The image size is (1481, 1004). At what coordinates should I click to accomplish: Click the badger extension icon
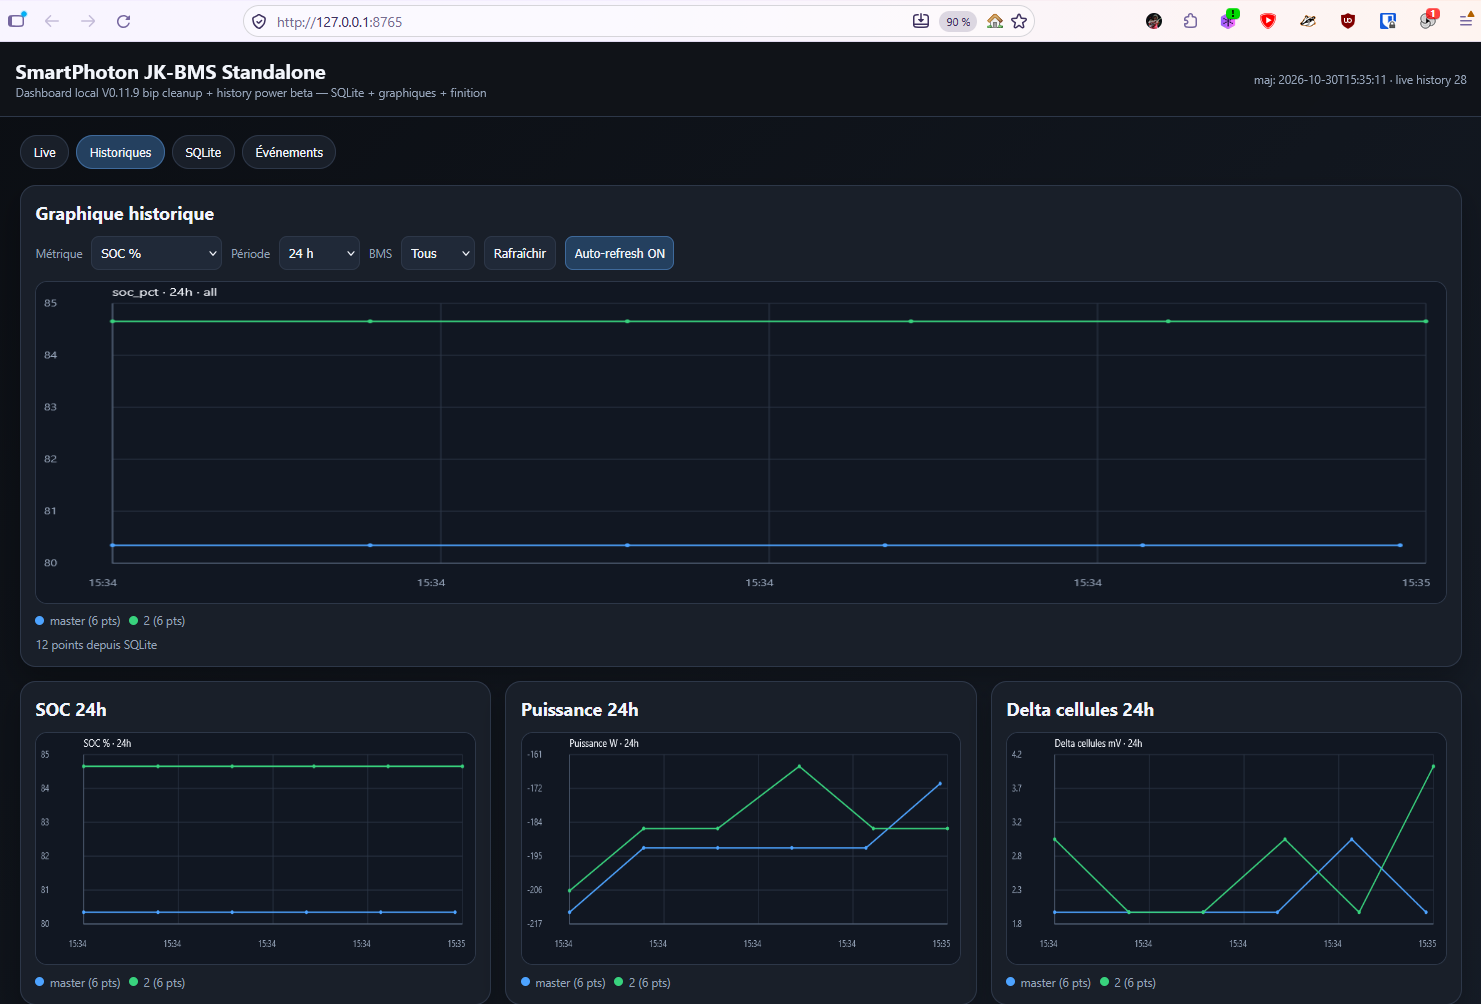coord(1308,21)
